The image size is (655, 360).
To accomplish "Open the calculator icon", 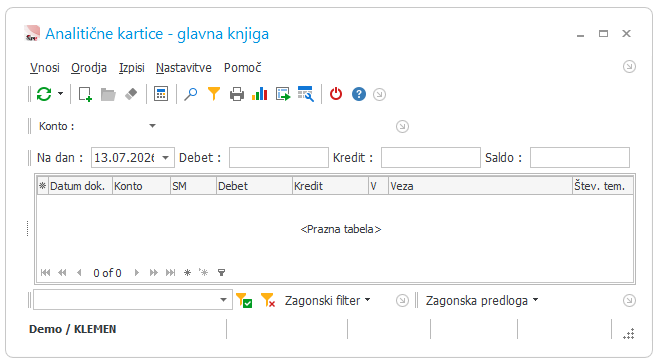I will [x=161, y=94].
